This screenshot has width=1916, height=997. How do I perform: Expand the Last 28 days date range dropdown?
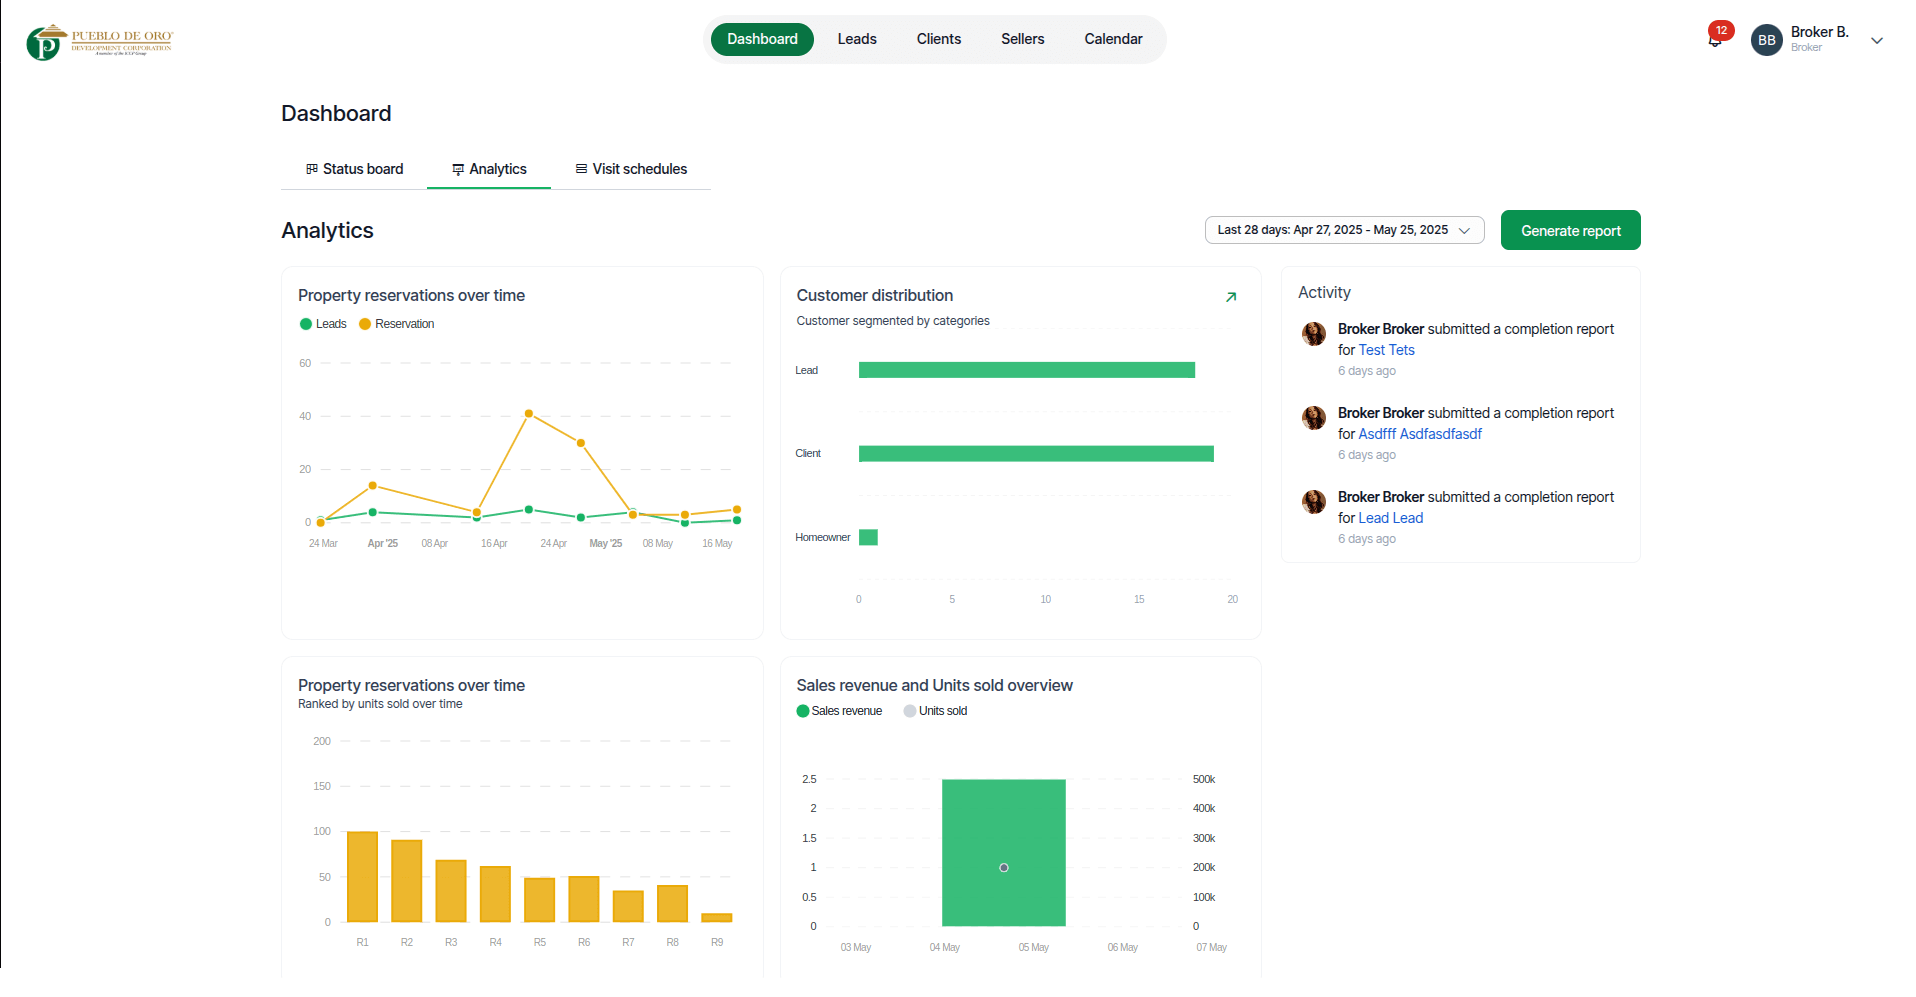pos(1344,230)
